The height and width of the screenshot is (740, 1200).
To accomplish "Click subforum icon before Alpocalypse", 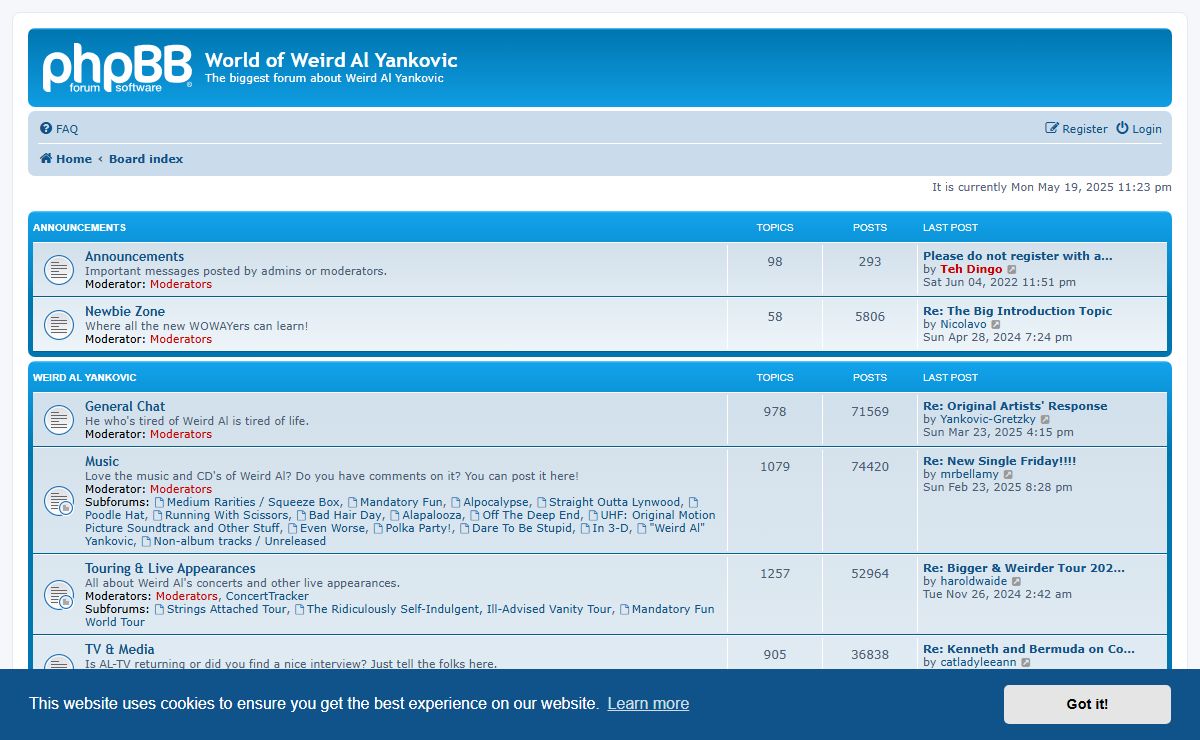I will click(455, 502).
